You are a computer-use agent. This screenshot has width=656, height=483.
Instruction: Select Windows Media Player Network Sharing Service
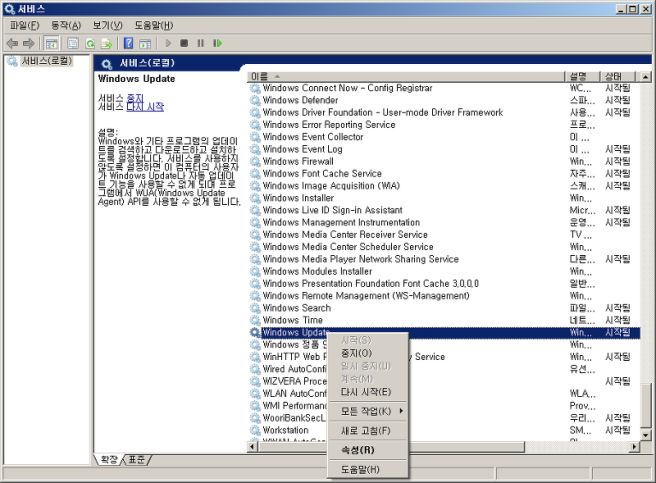point(361,259)
